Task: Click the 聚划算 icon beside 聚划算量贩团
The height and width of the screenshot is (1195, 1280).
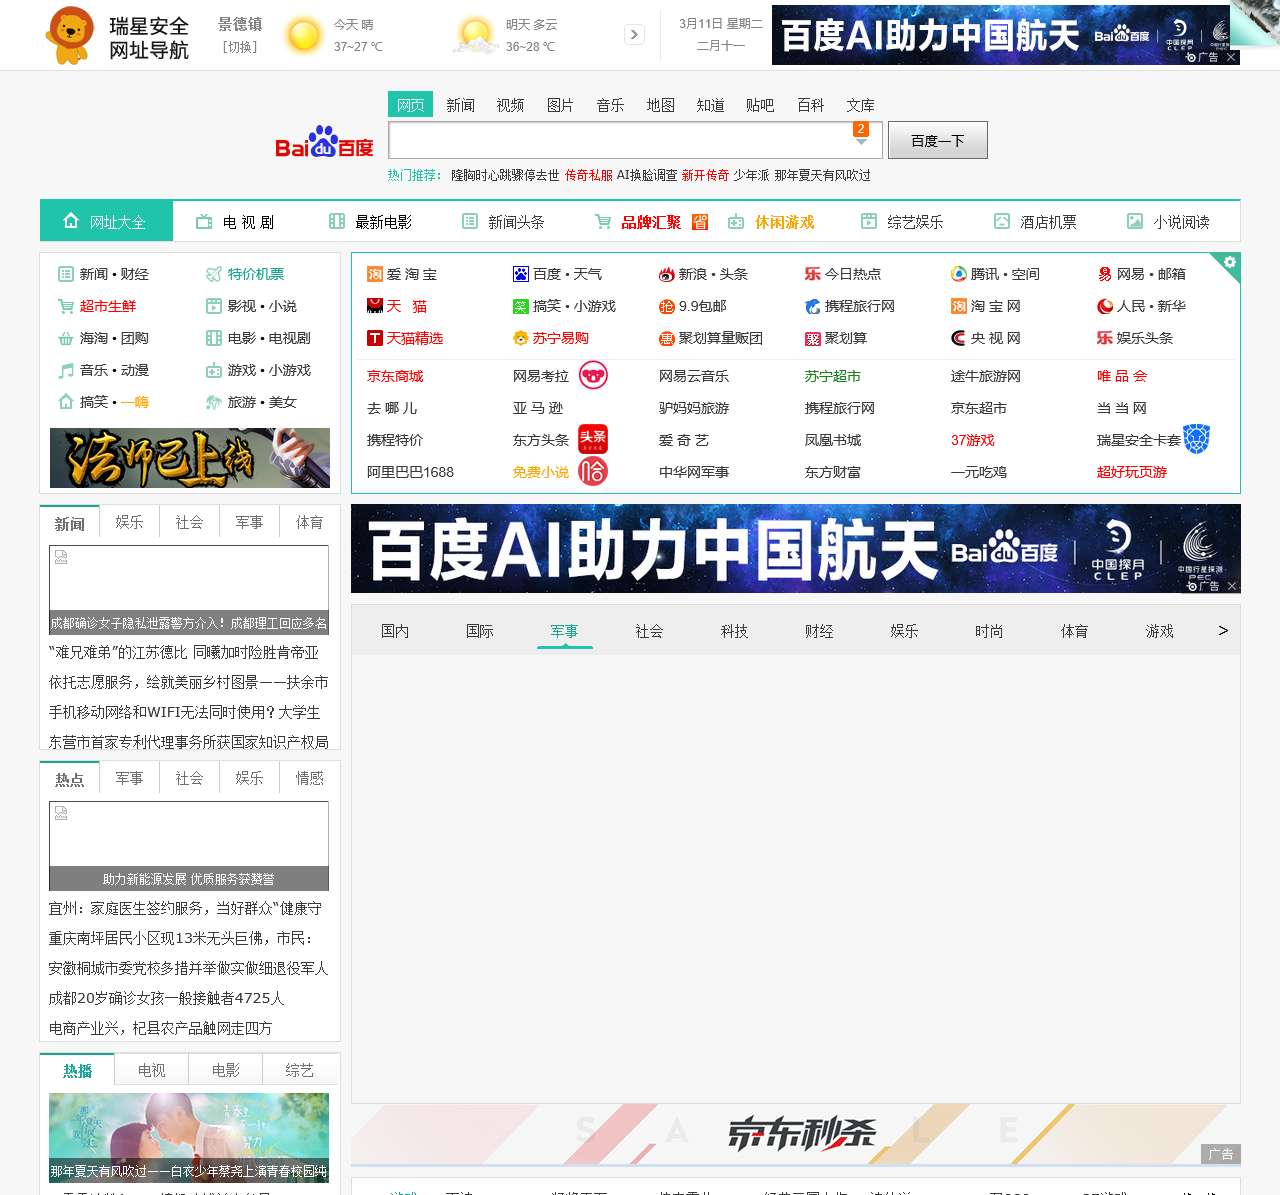Action: pyautogui.click(x=667, y=338)
